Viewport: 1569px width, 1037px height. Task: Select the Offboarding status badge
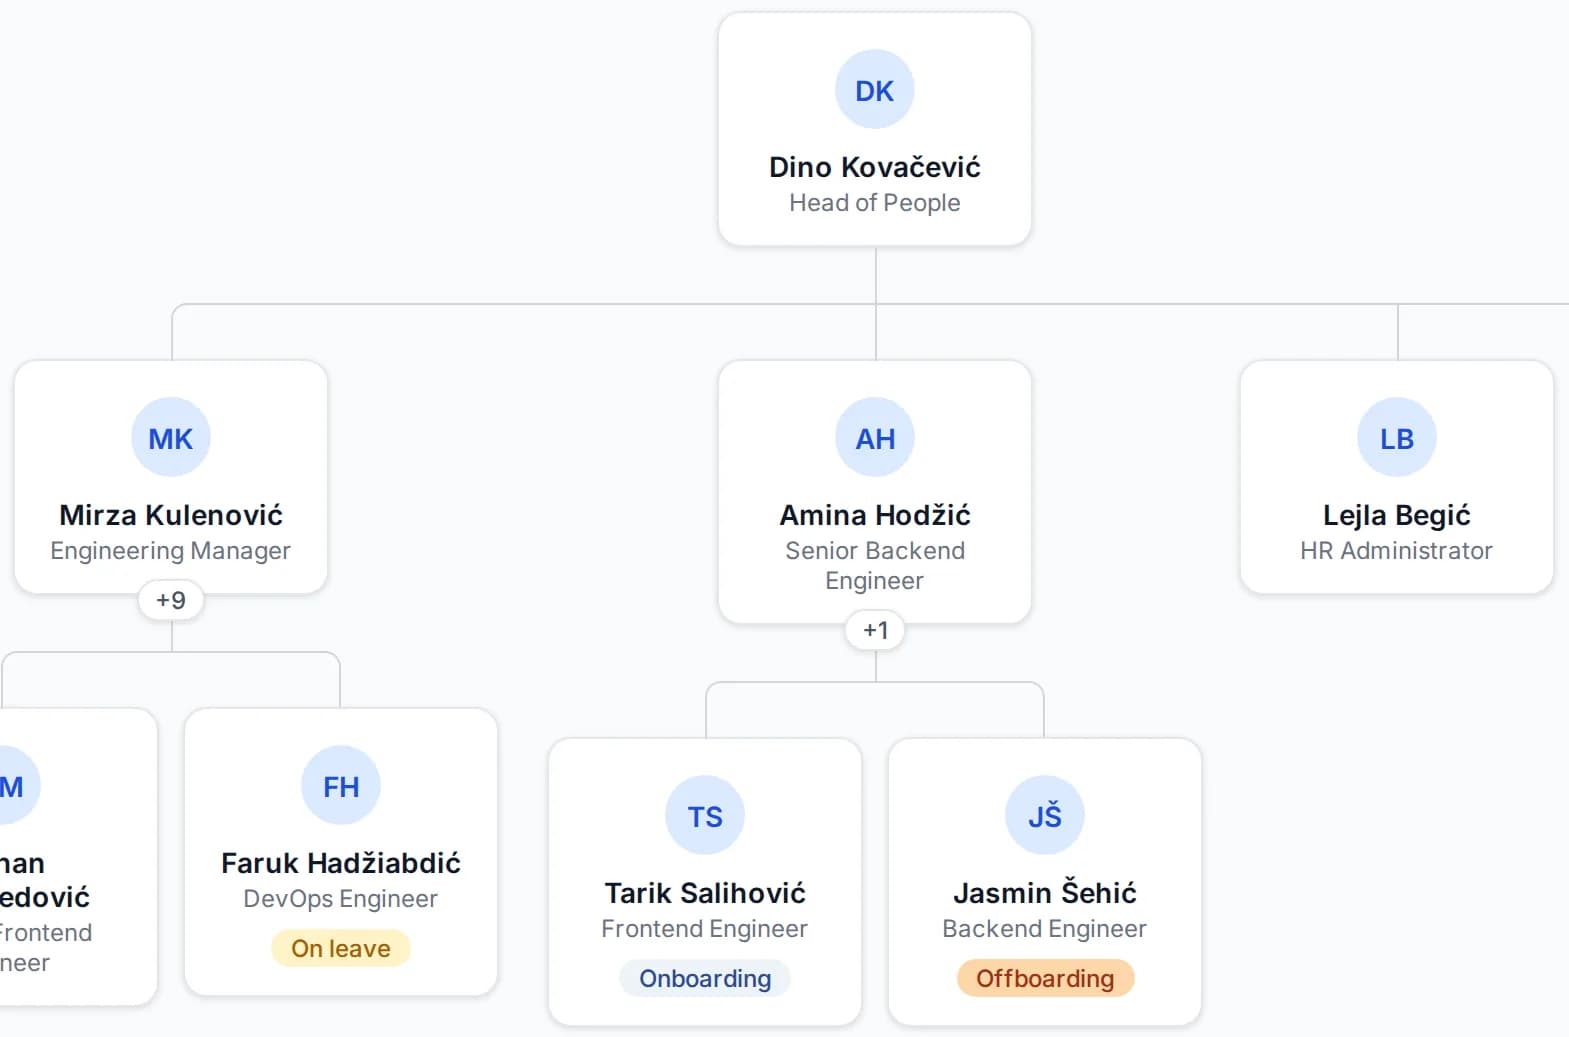coord(1045,978)
